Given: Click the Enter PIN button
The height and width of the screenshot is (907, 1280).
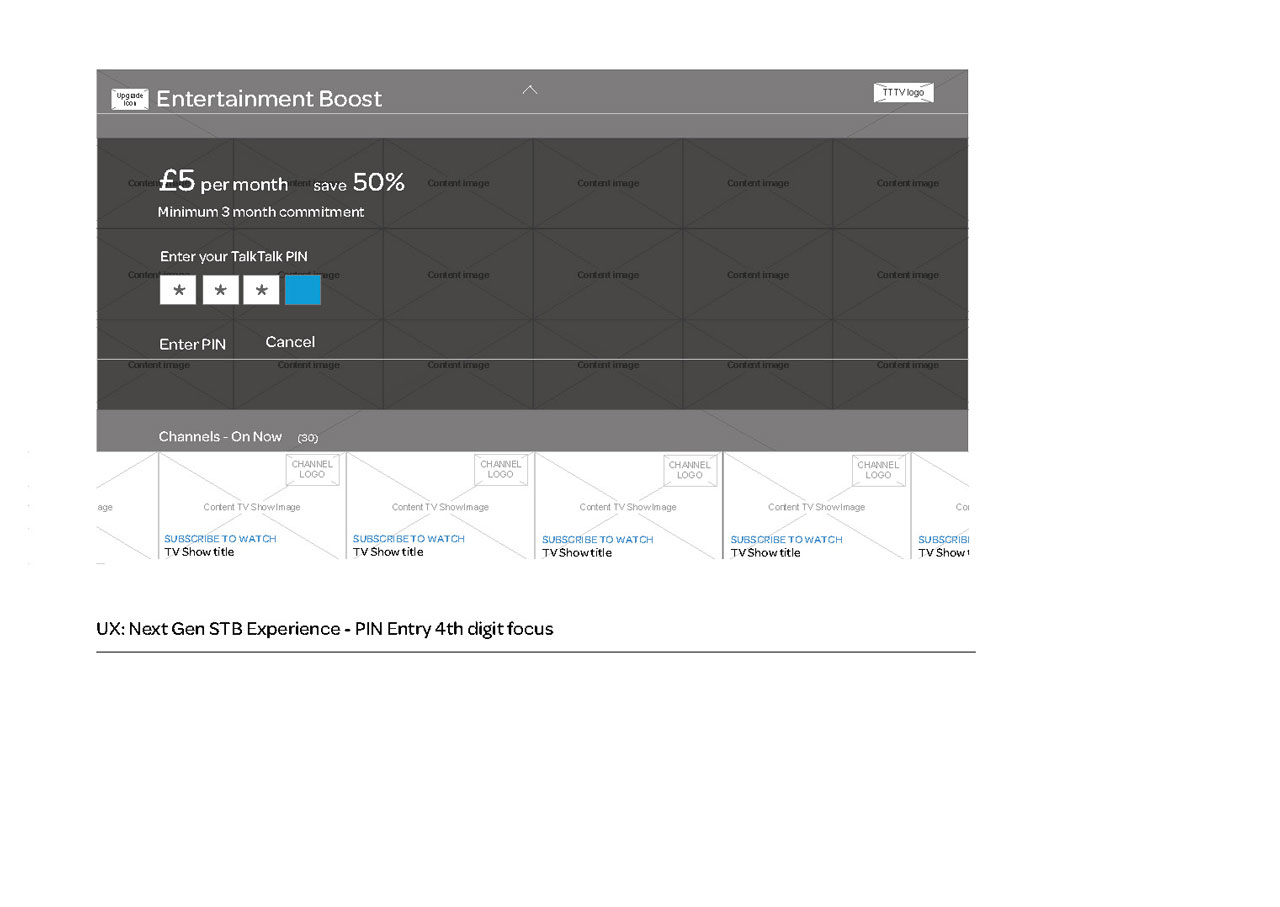Looking at the screenshot, I should tap(193, 344).
